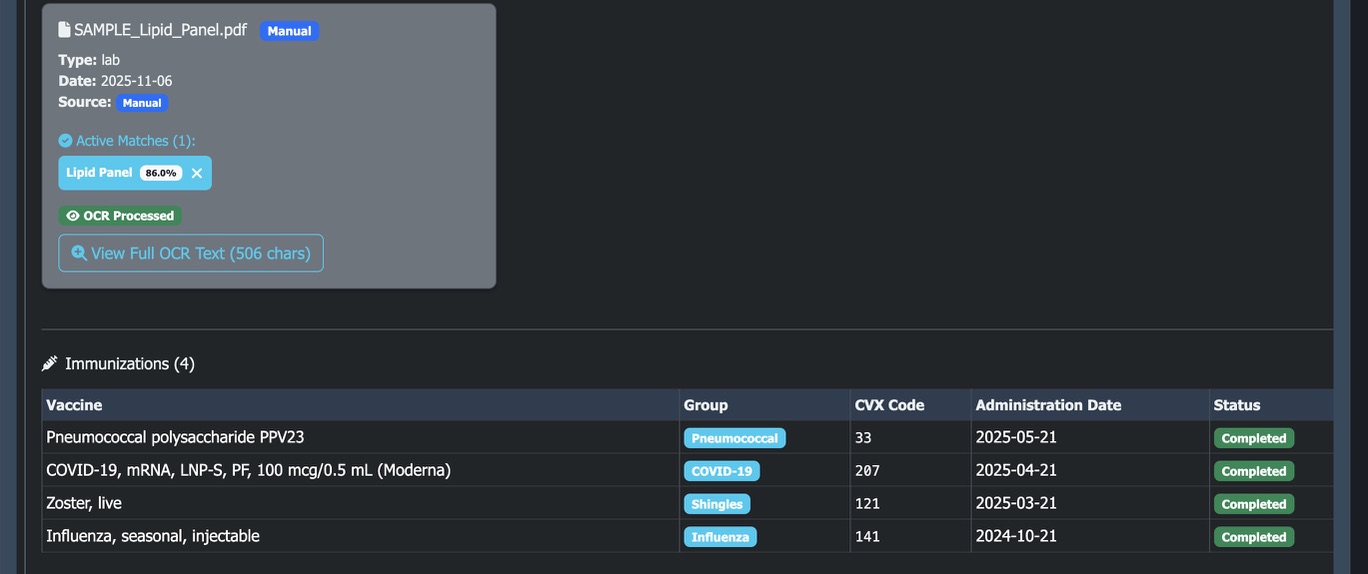Click the PDF file icon beside SAMPLE_Lipid_Panel.pdf
This screenshot has width=1368, height=574.
(x=64, y=30)
